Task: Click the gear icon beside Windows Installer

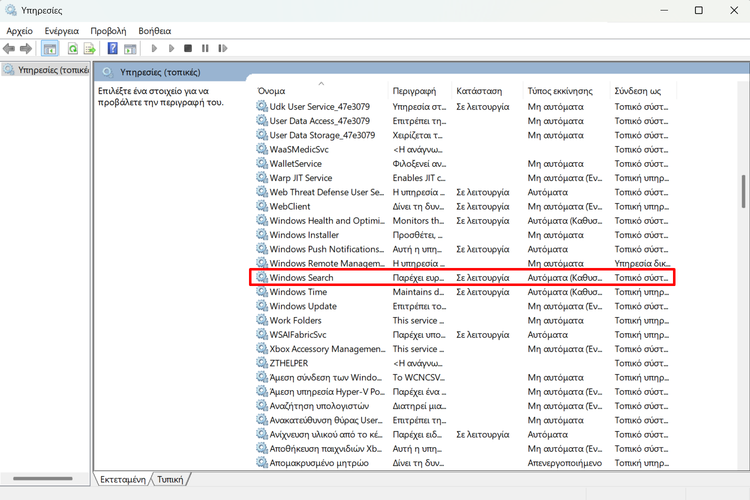Action: click(x=262, y=234)
